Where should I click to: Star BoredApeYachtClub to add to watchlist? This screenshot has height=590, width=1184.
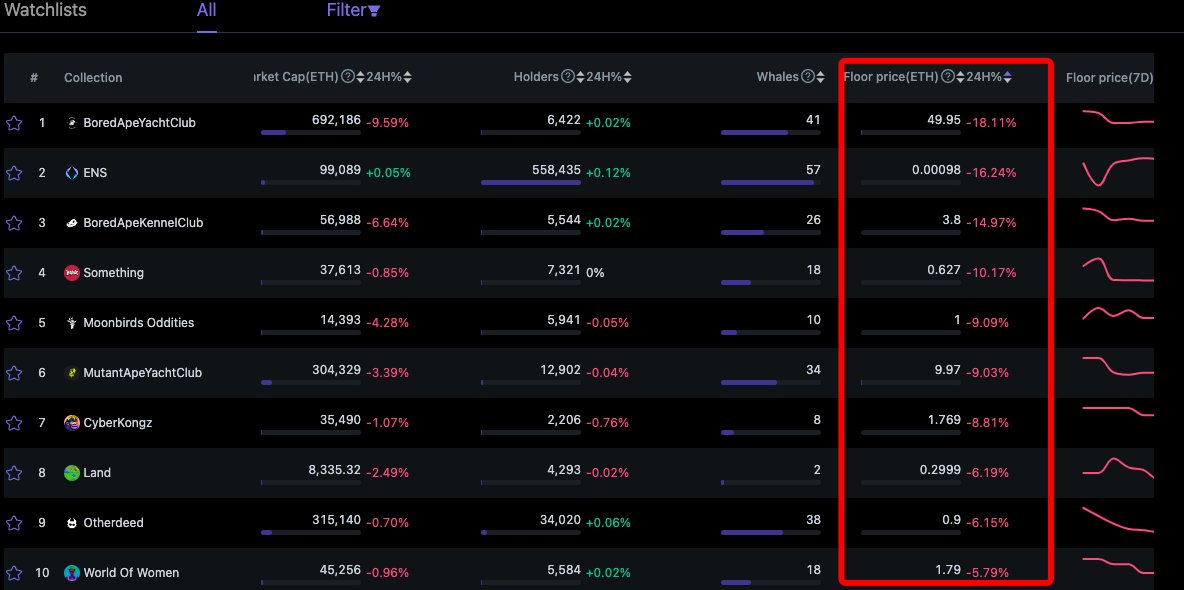click(14, 122)
